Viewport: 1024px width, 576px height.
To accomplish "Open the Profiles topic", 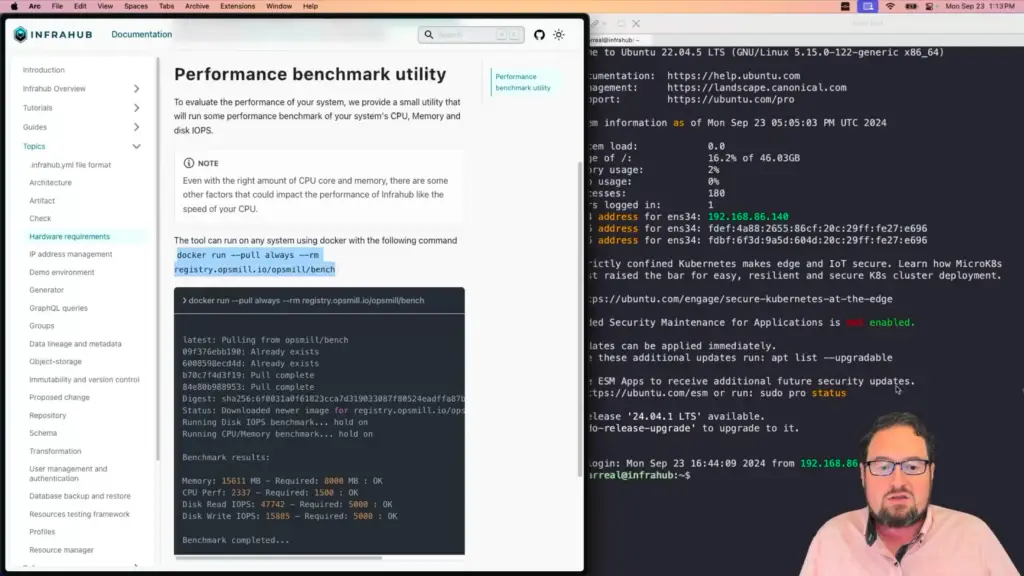I will [42, 532].
